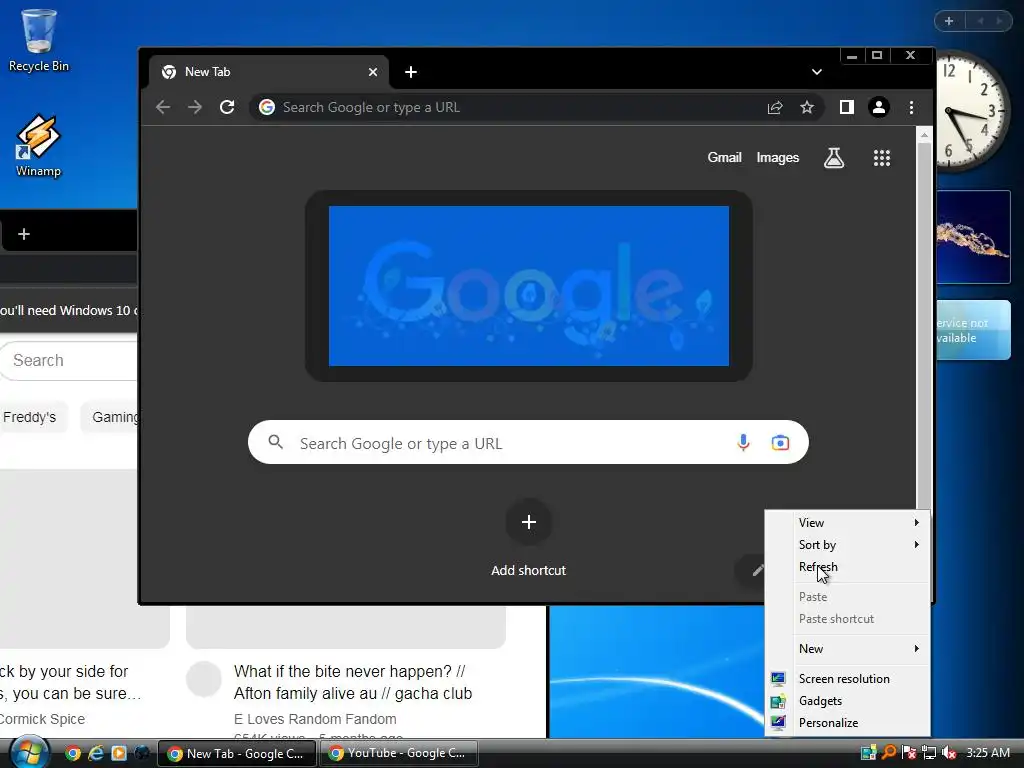Open Chrome's side panel
This screenshot has width=1024, height=768.
[846, 107]
